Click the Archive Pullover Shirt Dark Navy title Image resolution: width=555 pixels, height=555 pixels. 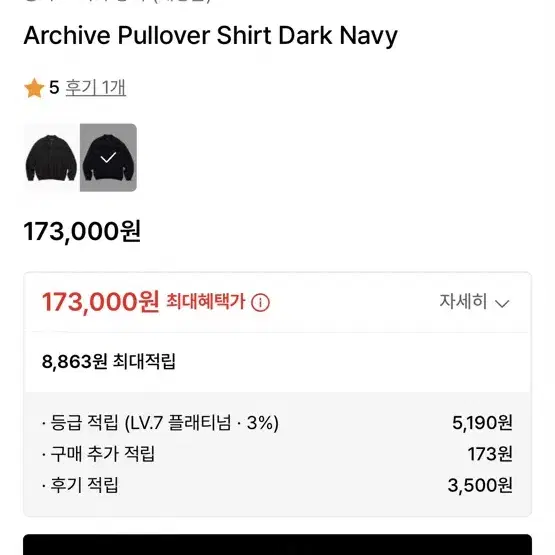[211, 36]
